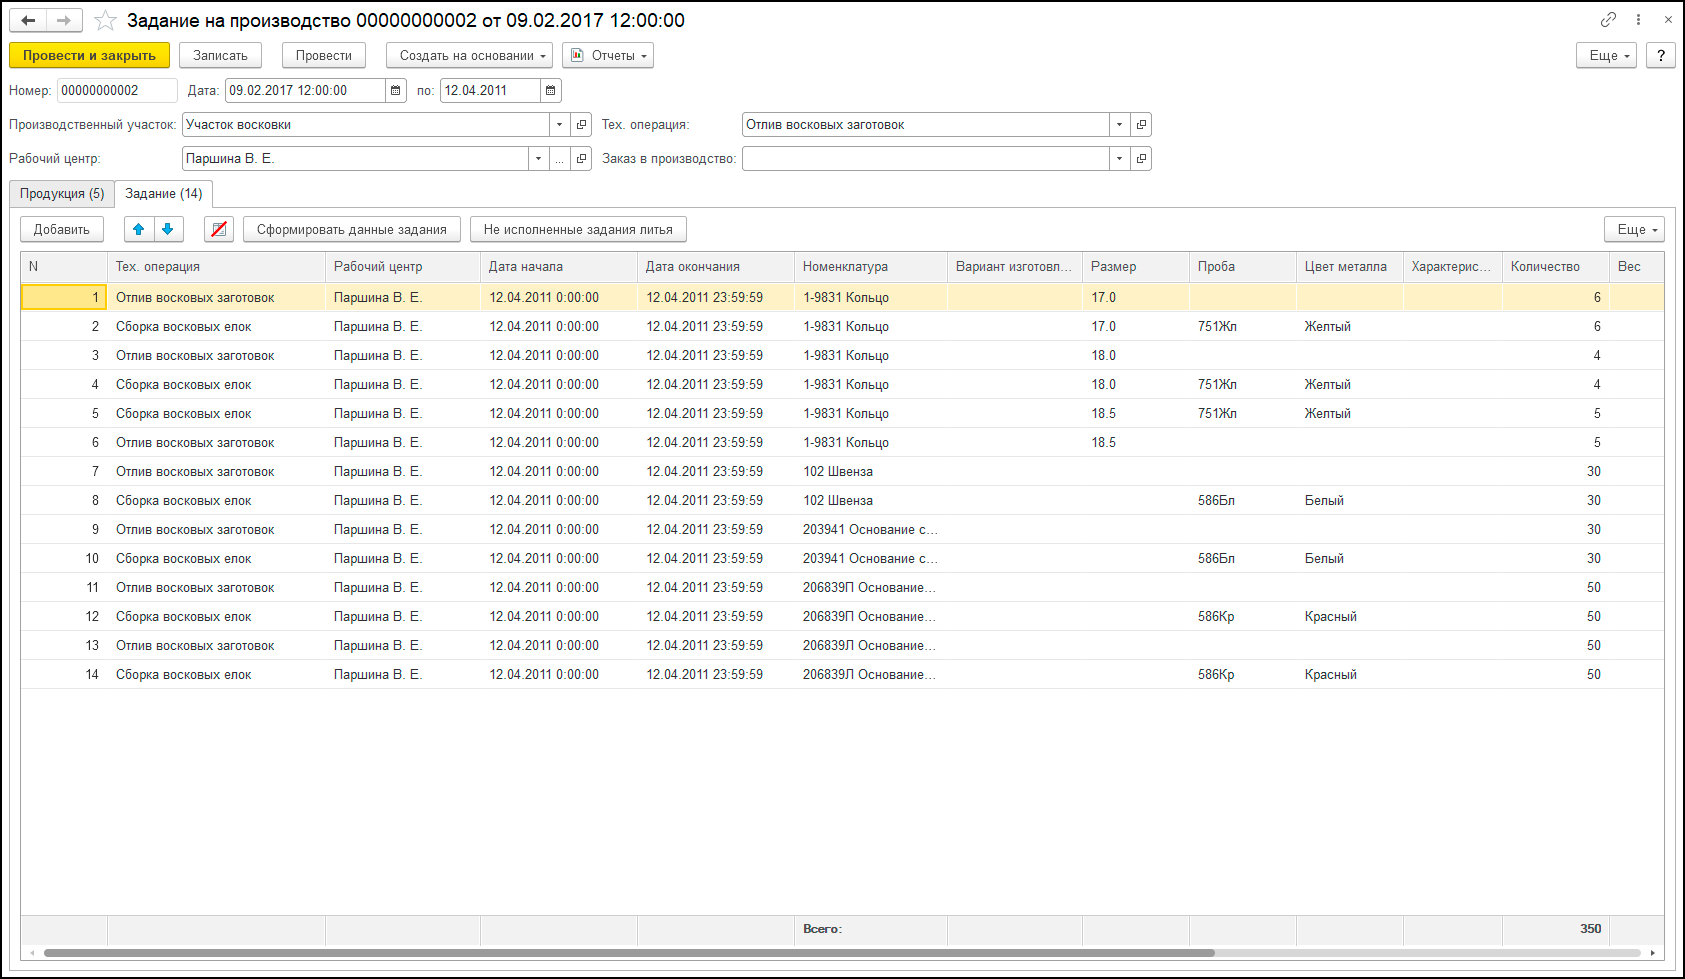Add document to favorites with star icon

pos(105,21)
